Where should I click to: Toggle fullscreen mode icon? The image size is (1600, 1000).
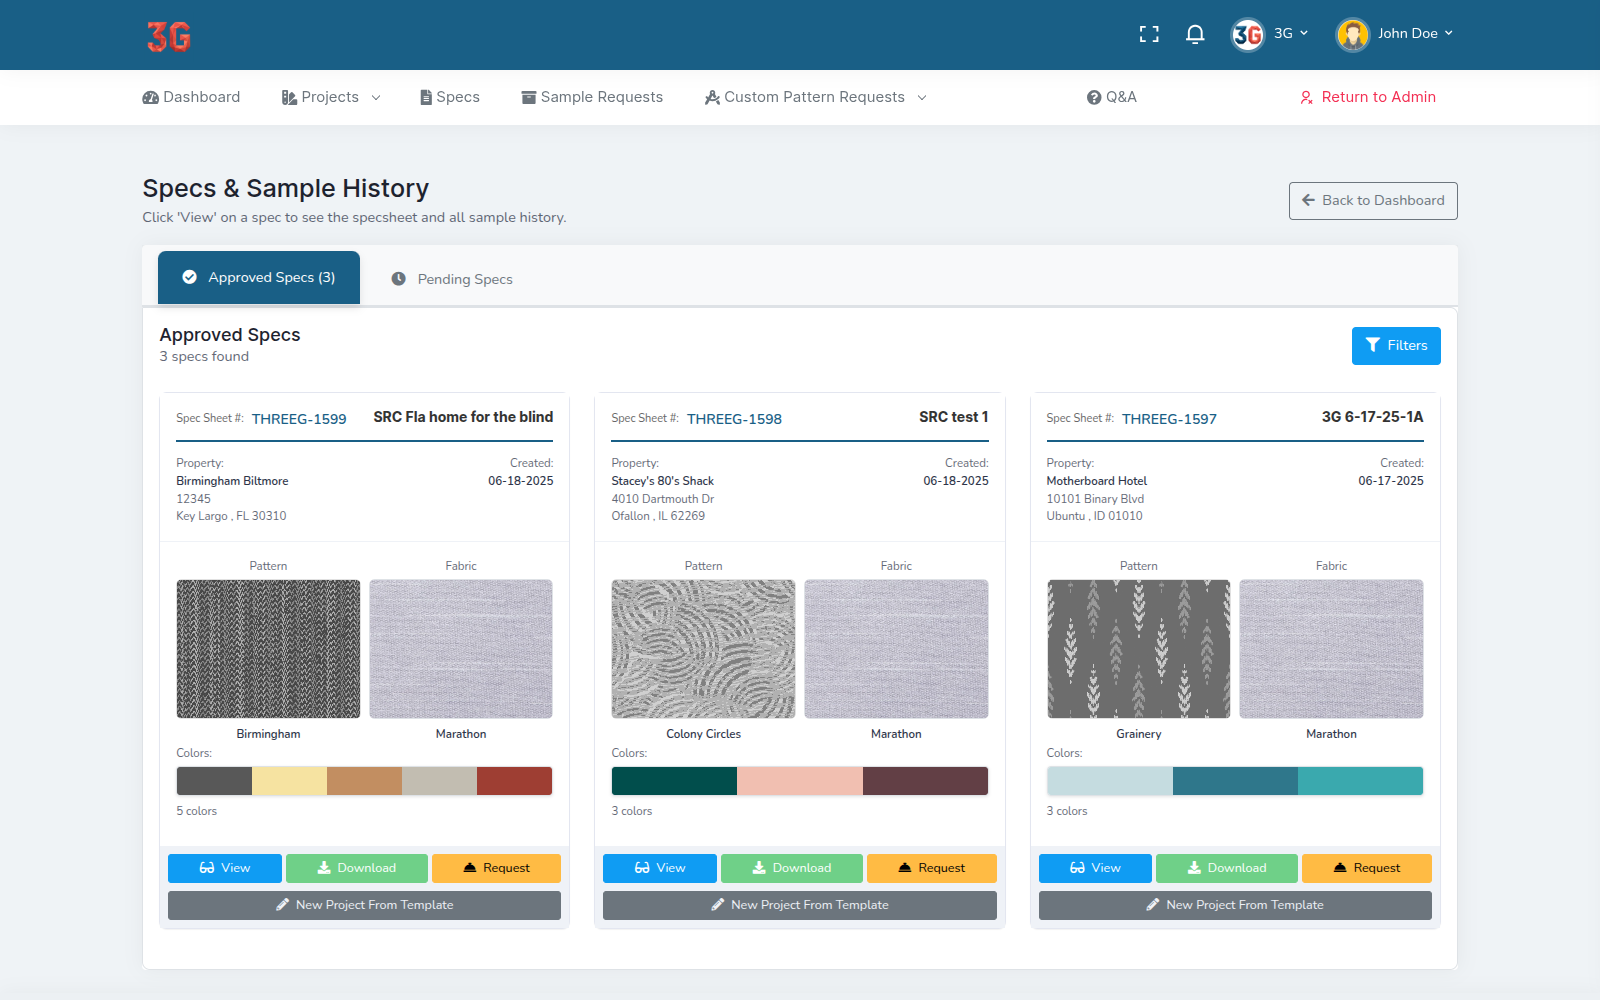pyautogui.click(x=1149, y=34)
